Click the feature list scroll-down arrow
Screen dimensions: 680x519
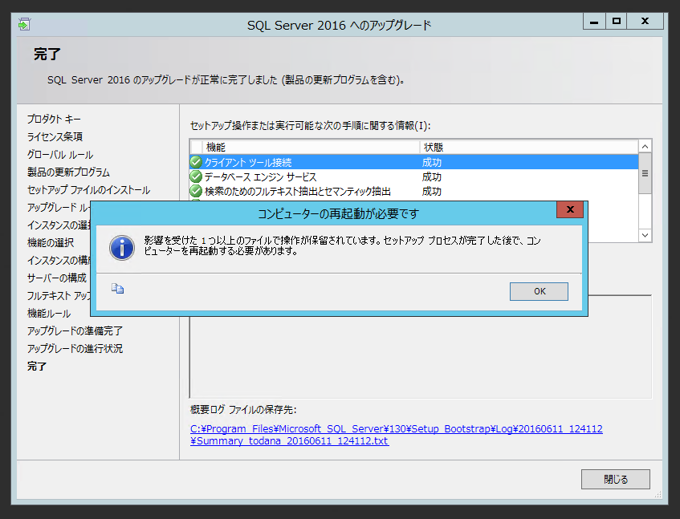click(x=645, y=235)
